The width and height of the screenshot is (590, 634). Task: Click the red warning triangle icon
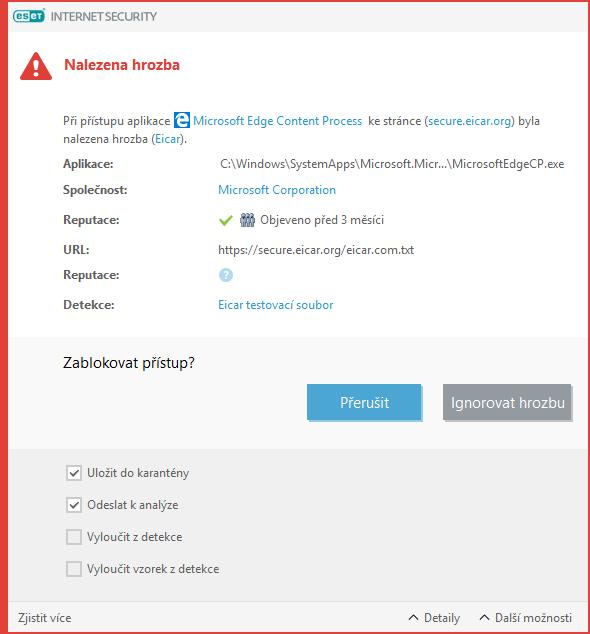coord(36,66)
